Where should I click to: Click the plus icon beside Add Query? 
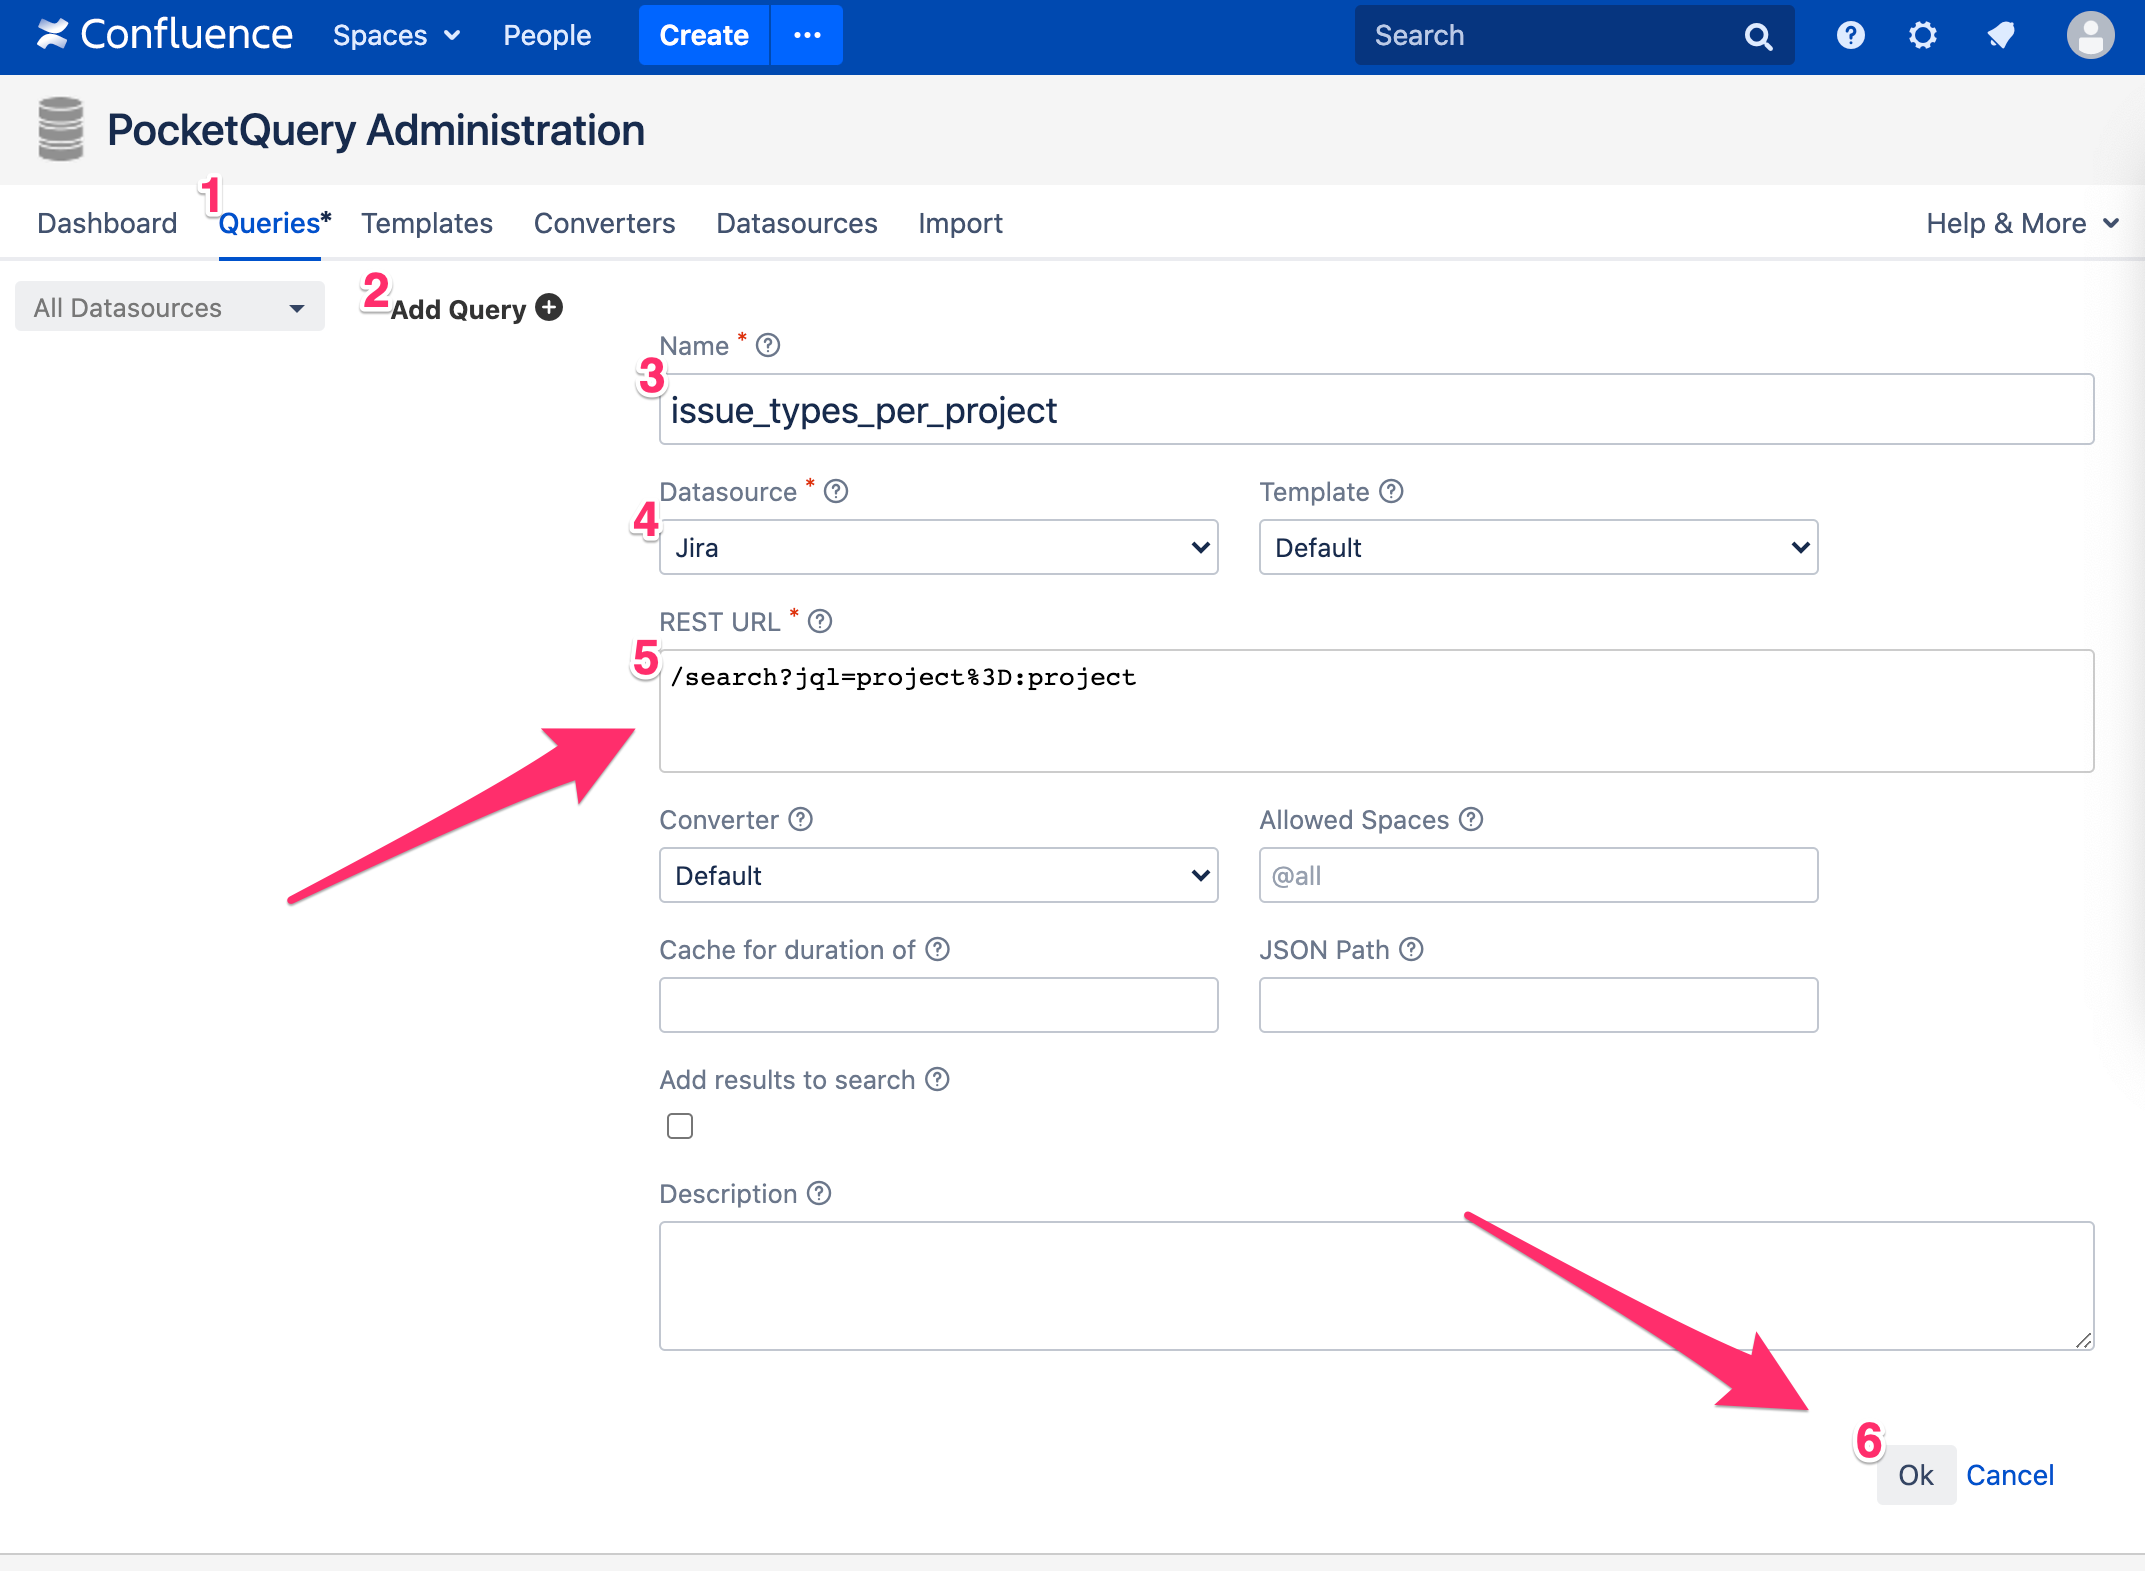pyautogui.click(x=549, y=307)
